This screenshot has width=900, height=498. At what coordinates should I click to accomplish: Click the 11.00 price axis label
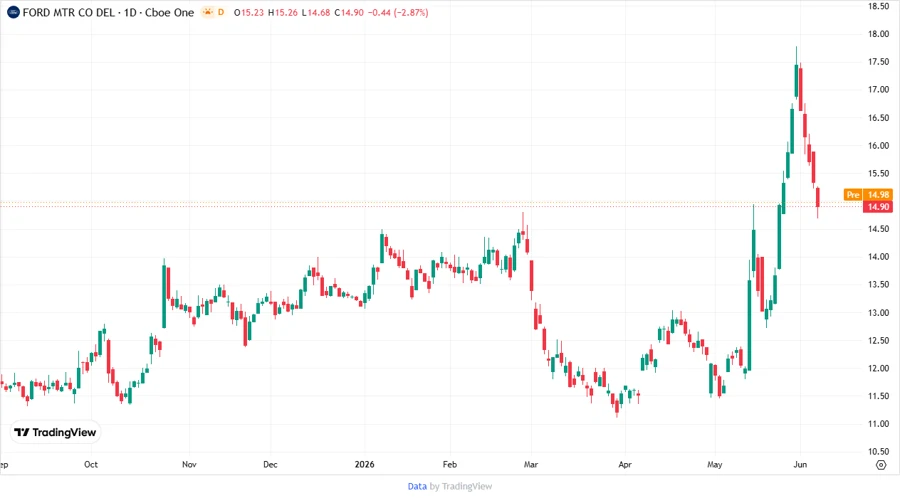pos(878,424)
